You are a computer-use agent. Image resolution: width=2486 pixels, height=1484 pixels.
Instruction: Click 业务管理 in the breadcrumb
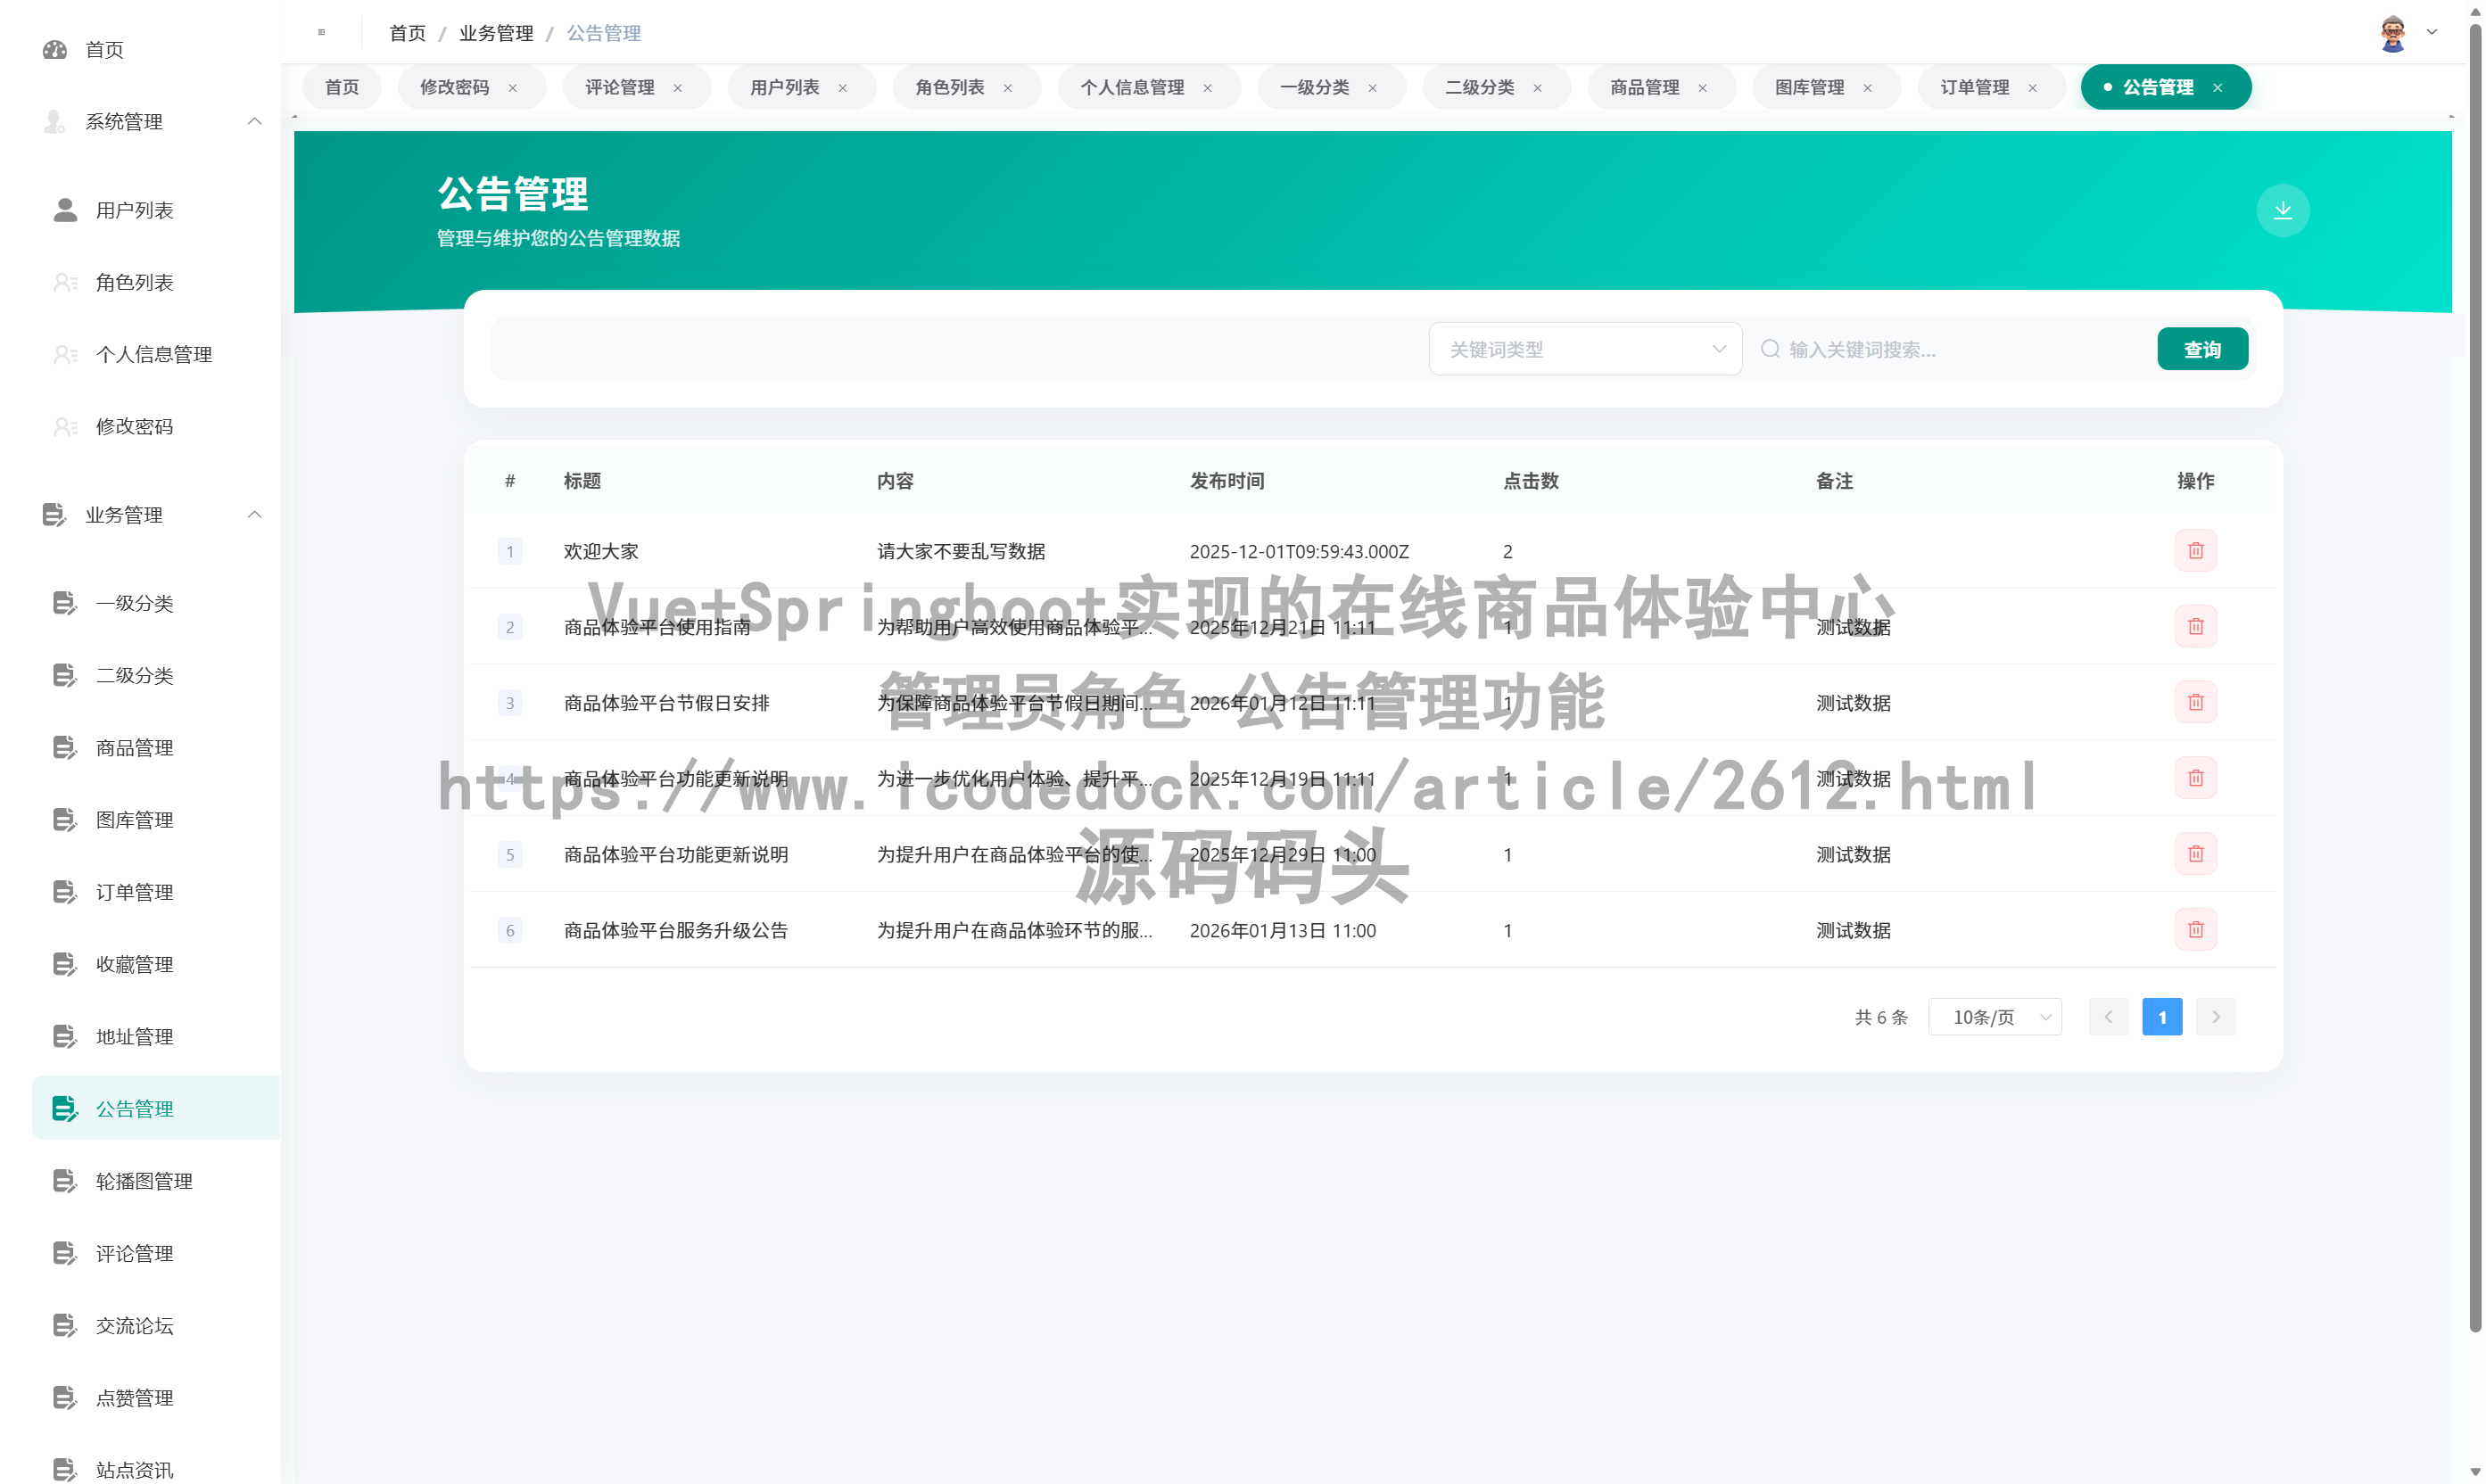tap(495, 32)
